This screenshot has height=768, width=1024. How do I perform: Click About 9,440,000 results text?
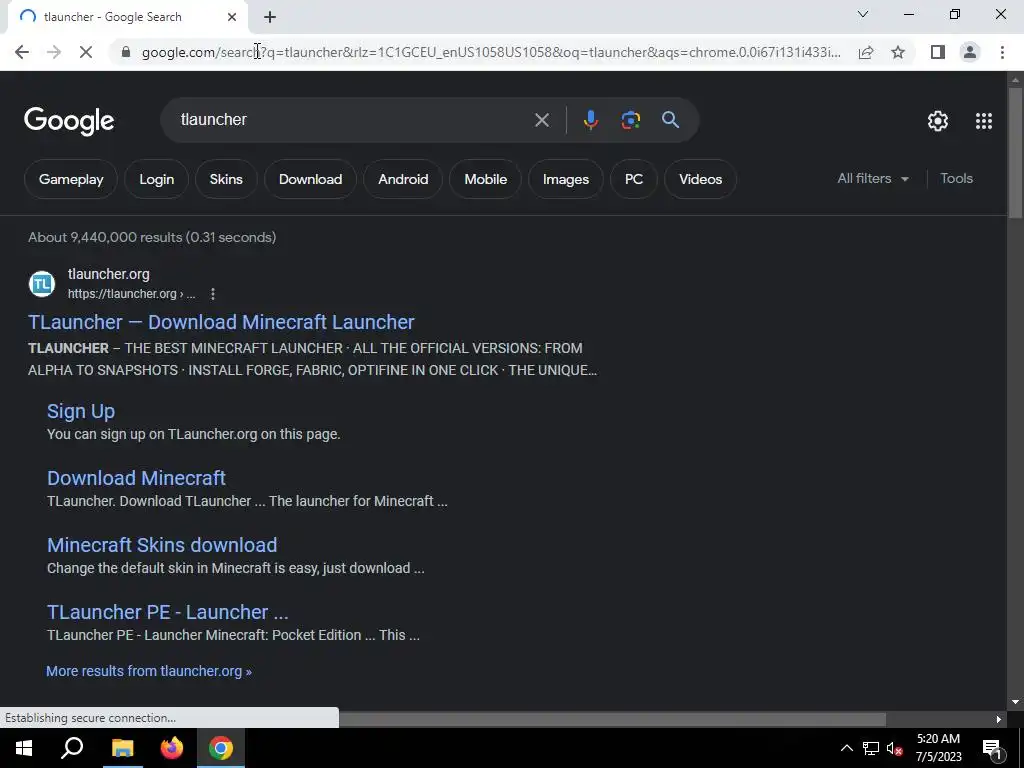click(152, 237)
